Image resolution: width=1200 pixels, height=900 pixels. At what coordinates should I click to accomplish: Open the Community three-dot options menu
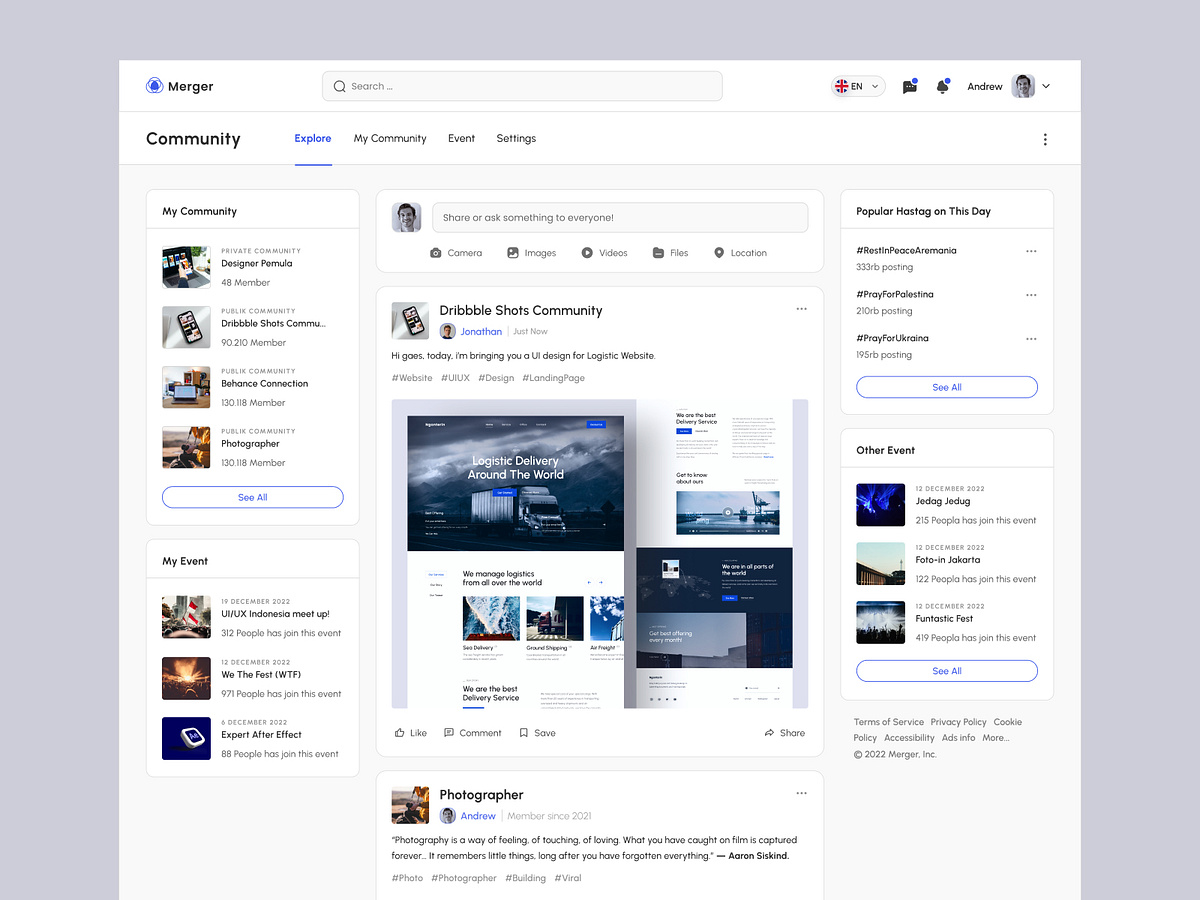[1045, 139]
